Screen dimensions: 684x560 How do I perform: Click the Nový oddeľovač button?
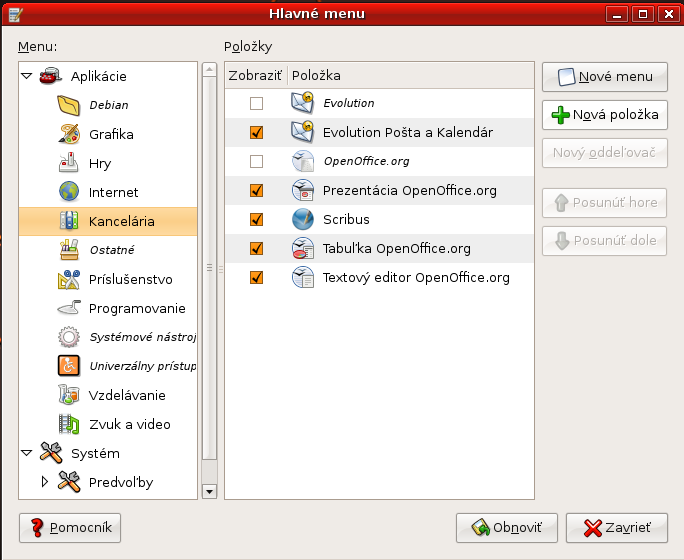[x=605, y=153]
